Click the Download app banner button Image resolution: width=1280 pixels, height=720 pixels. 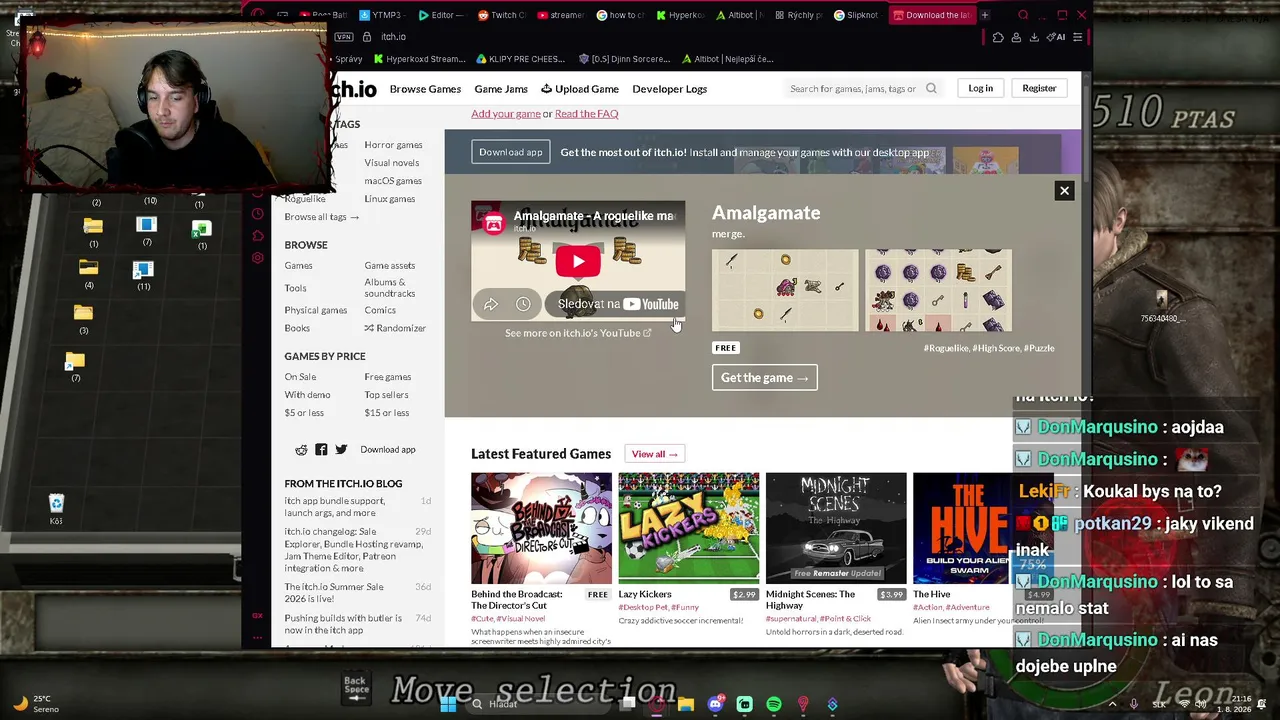click(x=511, y=152)
